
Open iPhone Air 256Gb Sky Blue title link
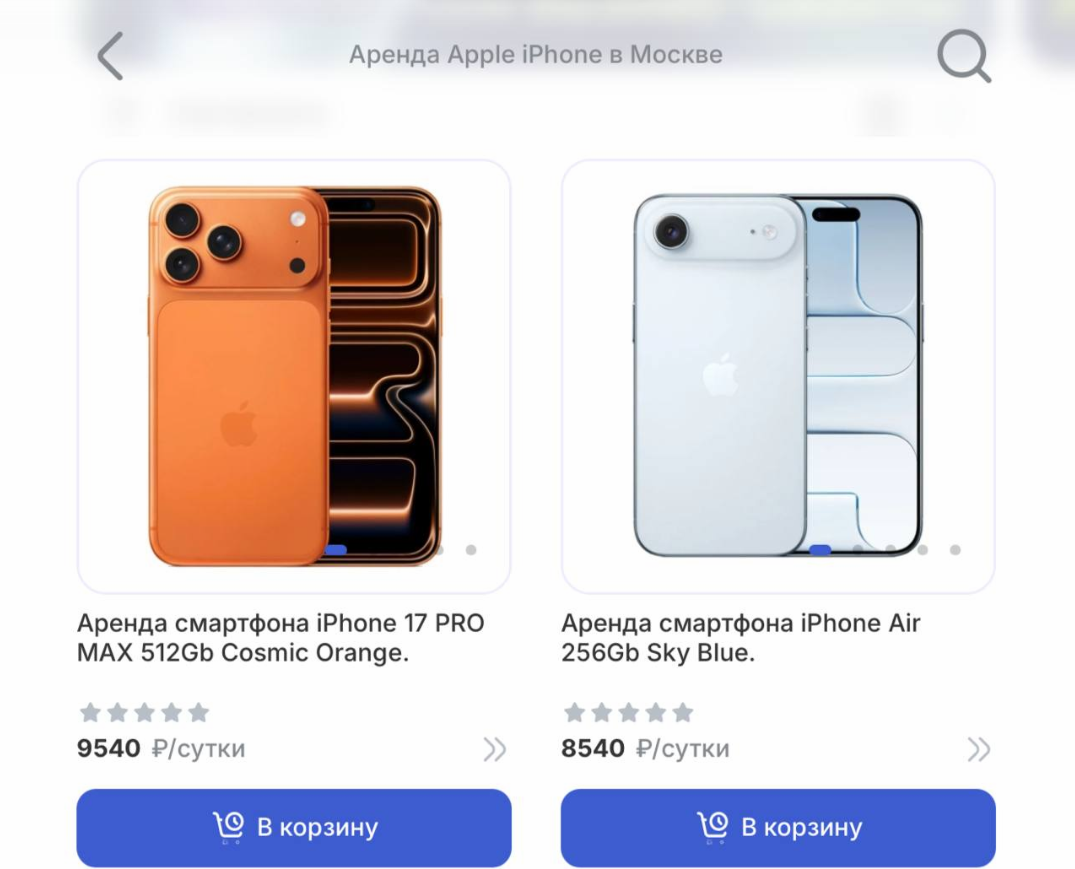tap(740, 637)
